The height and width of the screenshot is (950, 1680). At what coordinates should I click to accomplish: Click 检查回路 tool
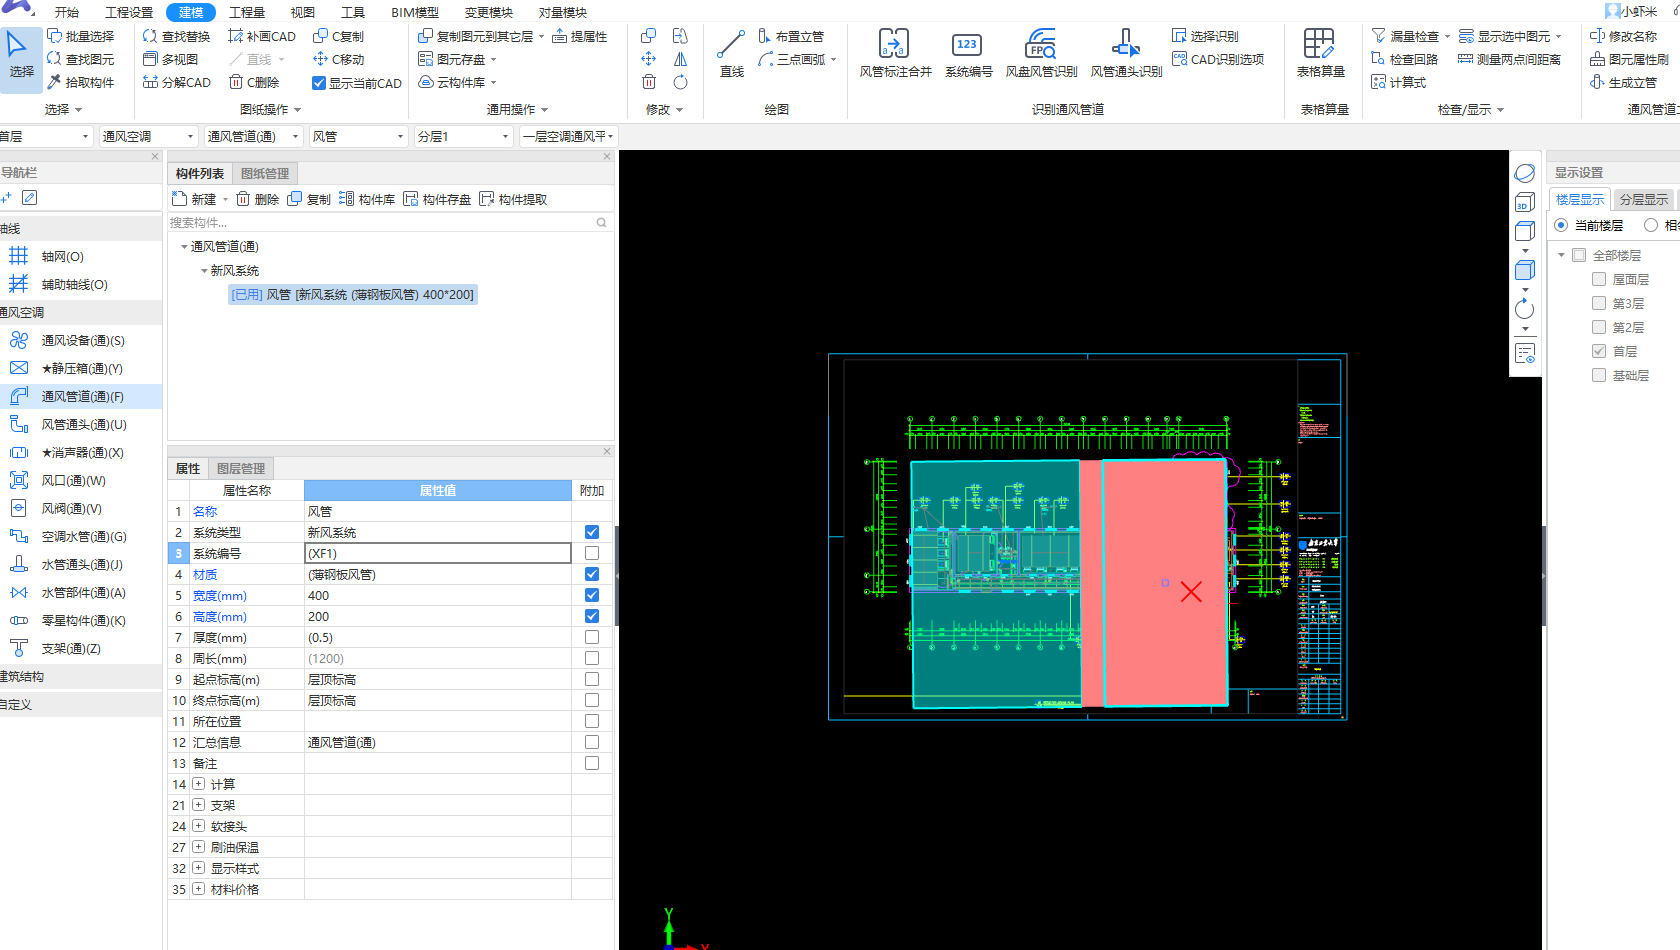[x=1404, y=59]
